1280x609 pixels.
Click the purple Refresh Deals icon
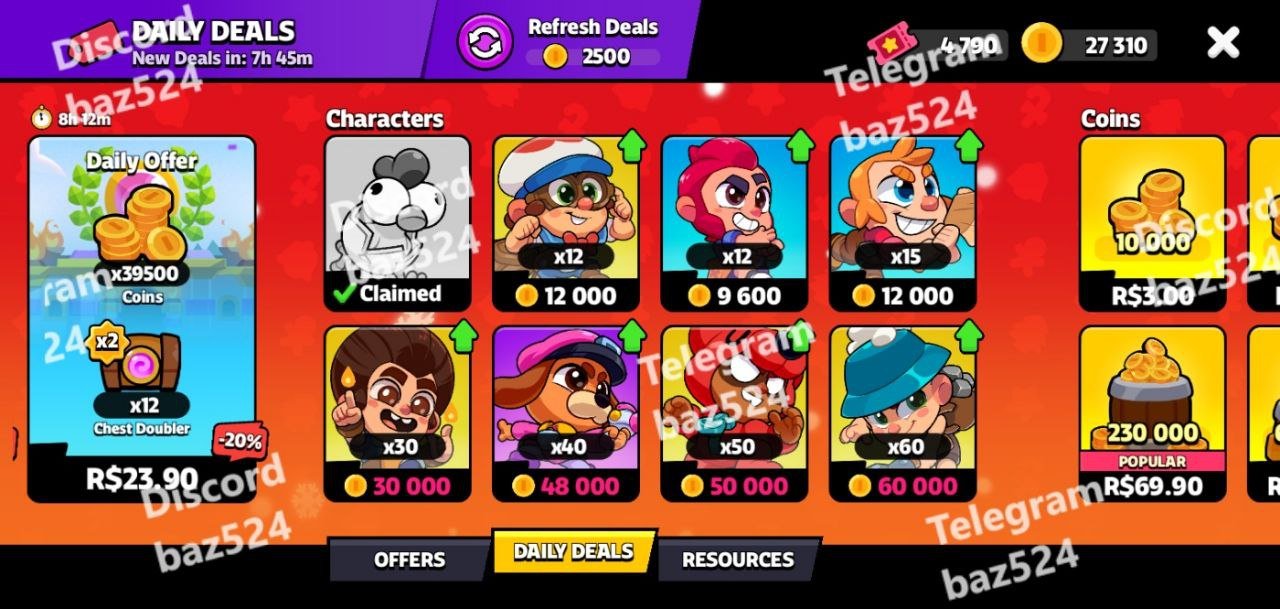pyautogui.click(x=485, y=41)
